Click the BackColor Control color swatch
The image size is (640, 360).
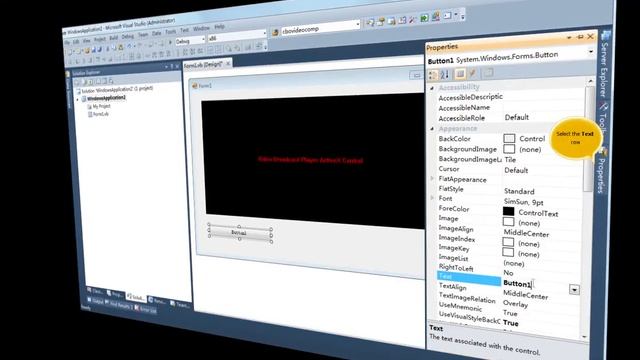[509, 139]
